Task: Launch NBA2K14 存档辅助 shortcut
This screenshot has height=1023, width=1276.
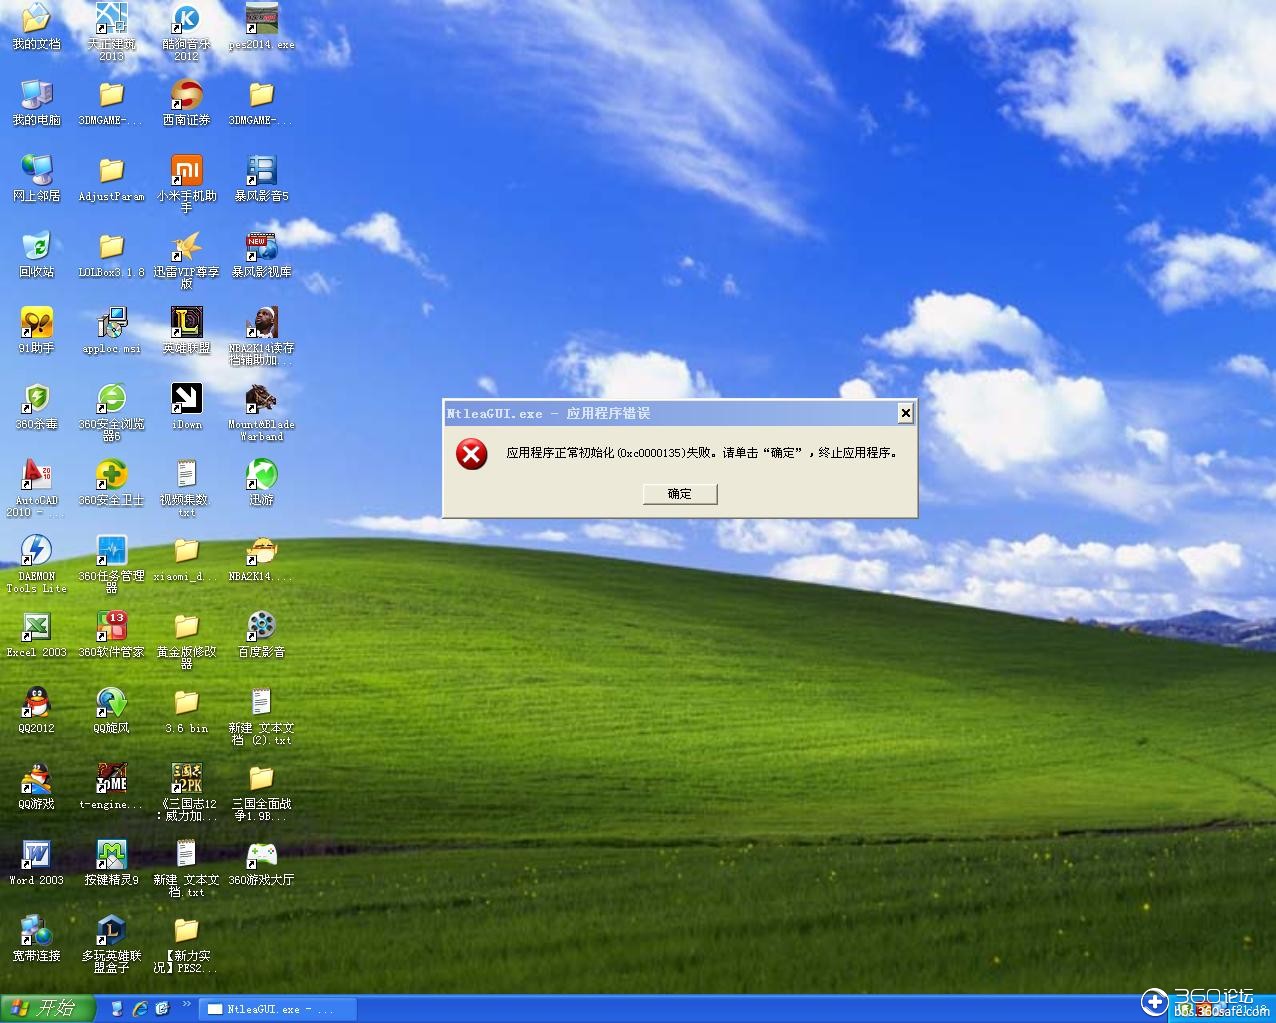Action: [x=261, y=336]
